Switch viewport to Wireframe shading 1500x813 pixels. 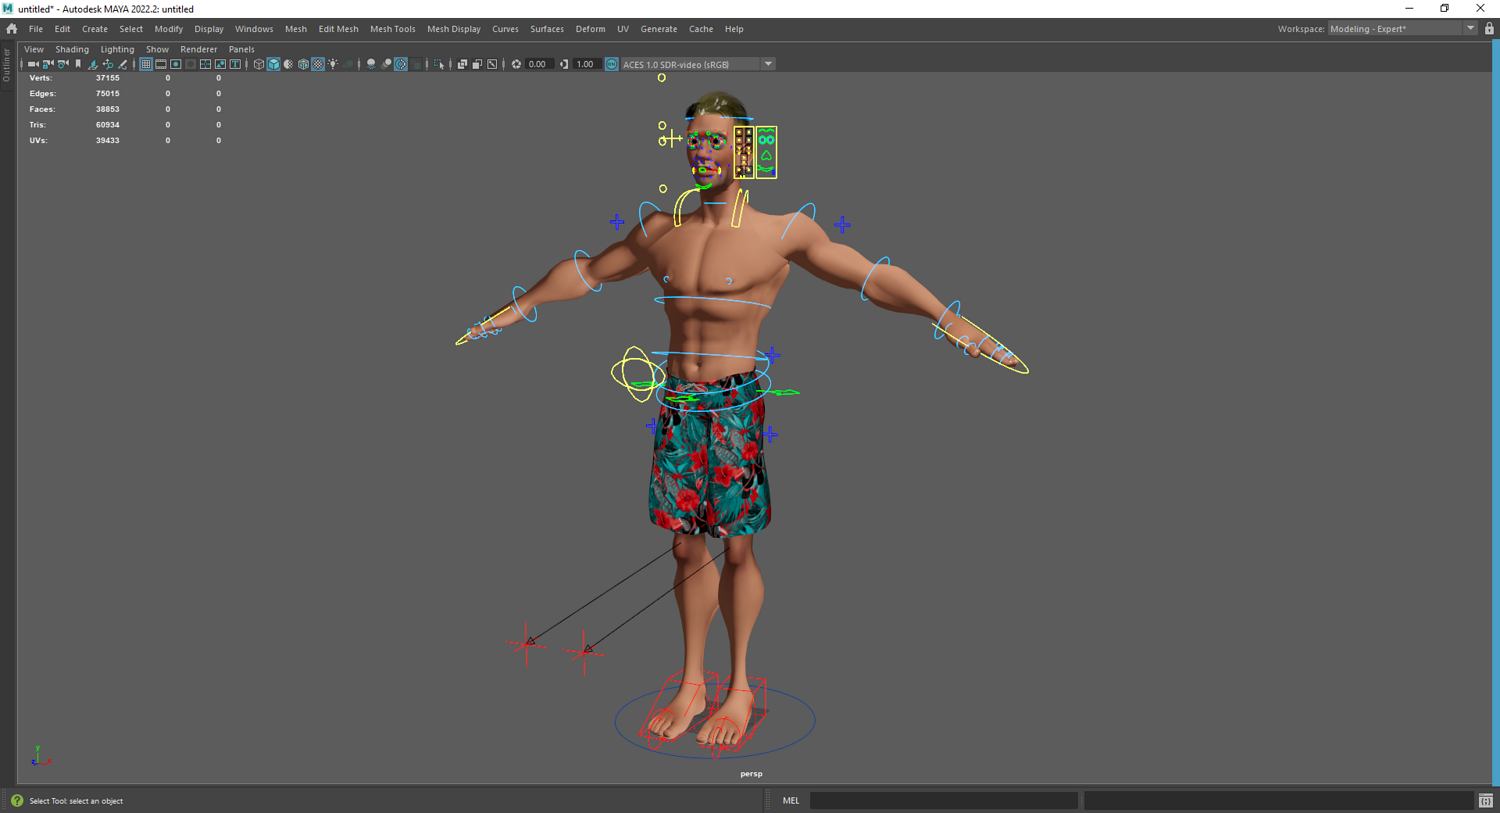point(259,64)
